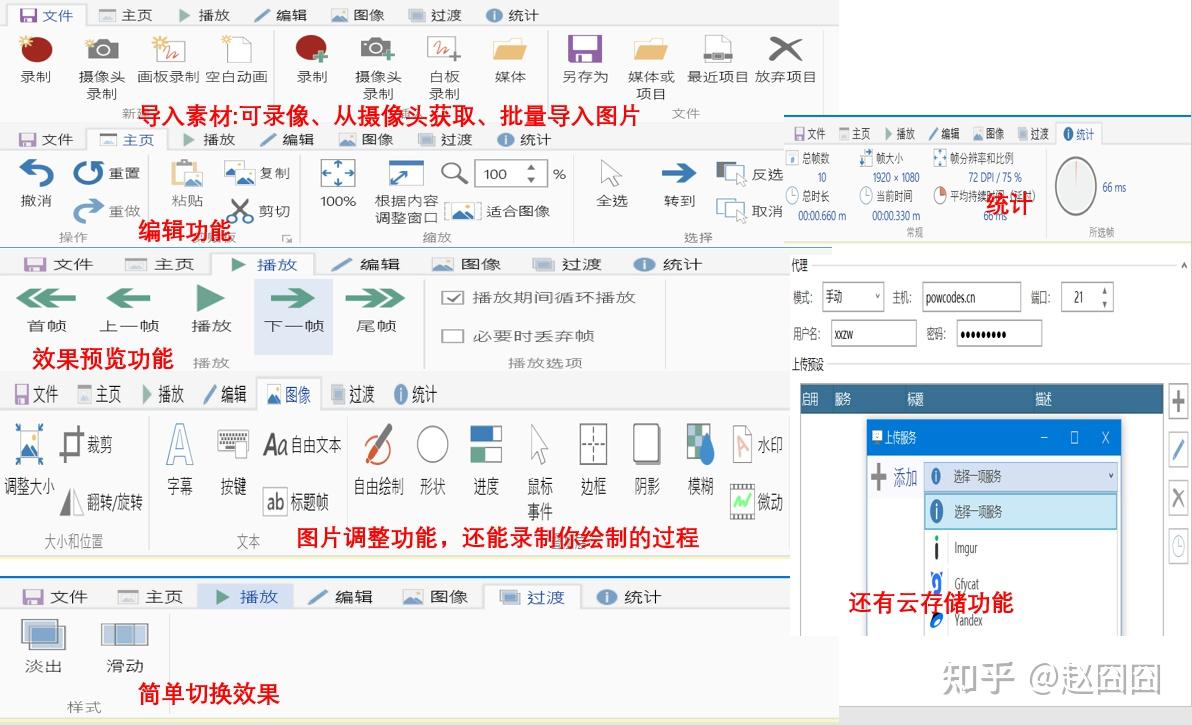
Task: Add a 水印 watermark
Action: tap(757, 445)
